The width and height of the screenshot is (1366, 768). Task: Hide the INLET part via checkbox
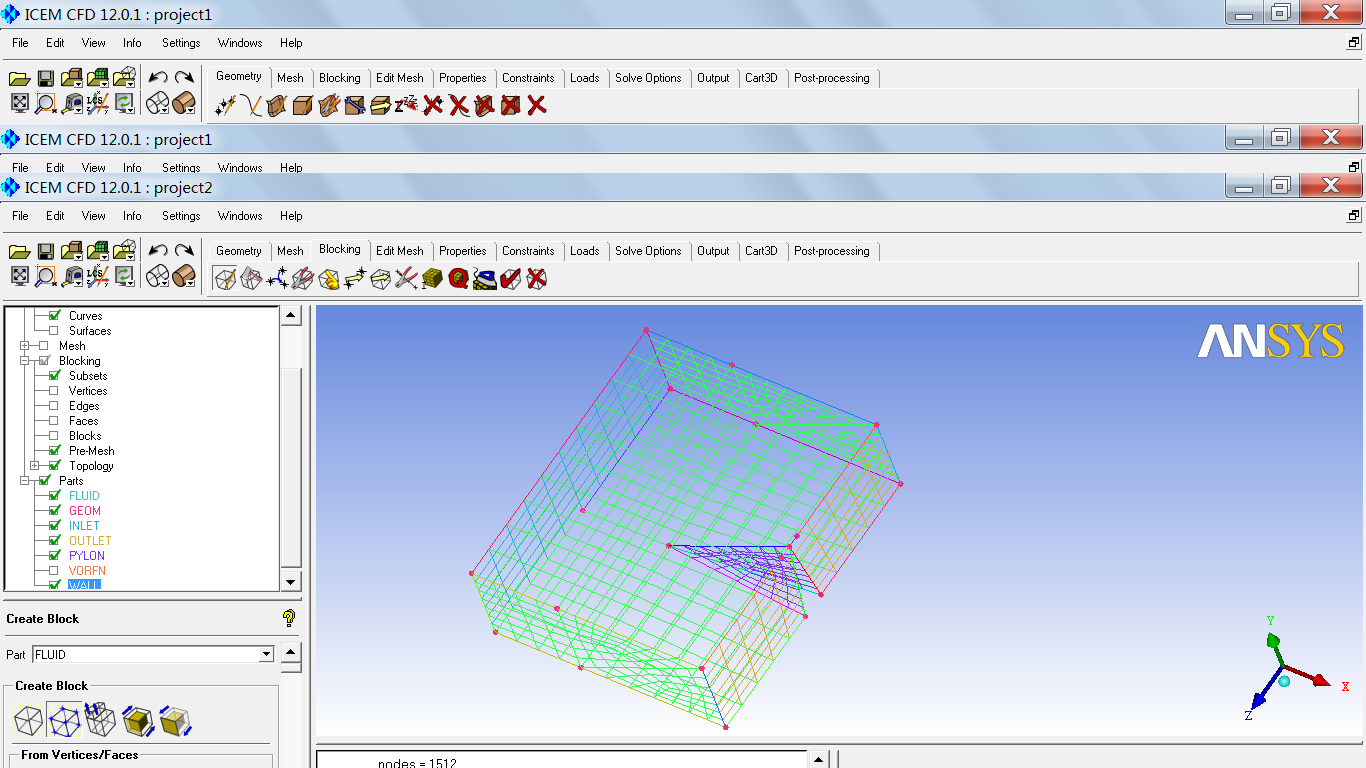coord(55,526)
